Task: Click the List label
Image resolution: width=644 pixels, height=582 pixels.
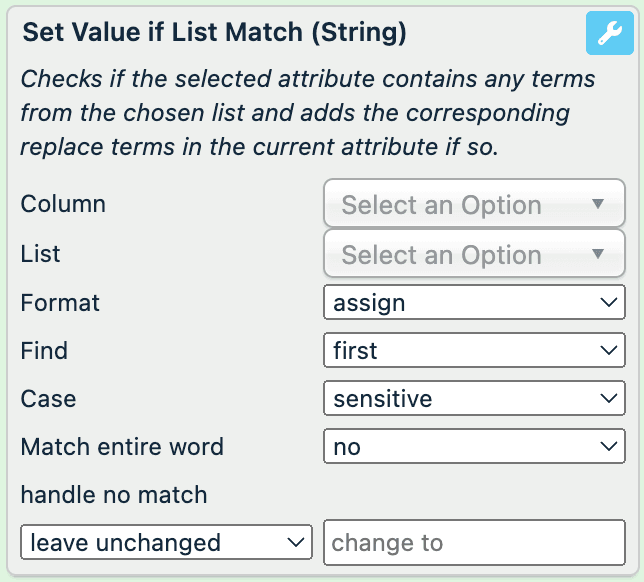Action: 41,254
